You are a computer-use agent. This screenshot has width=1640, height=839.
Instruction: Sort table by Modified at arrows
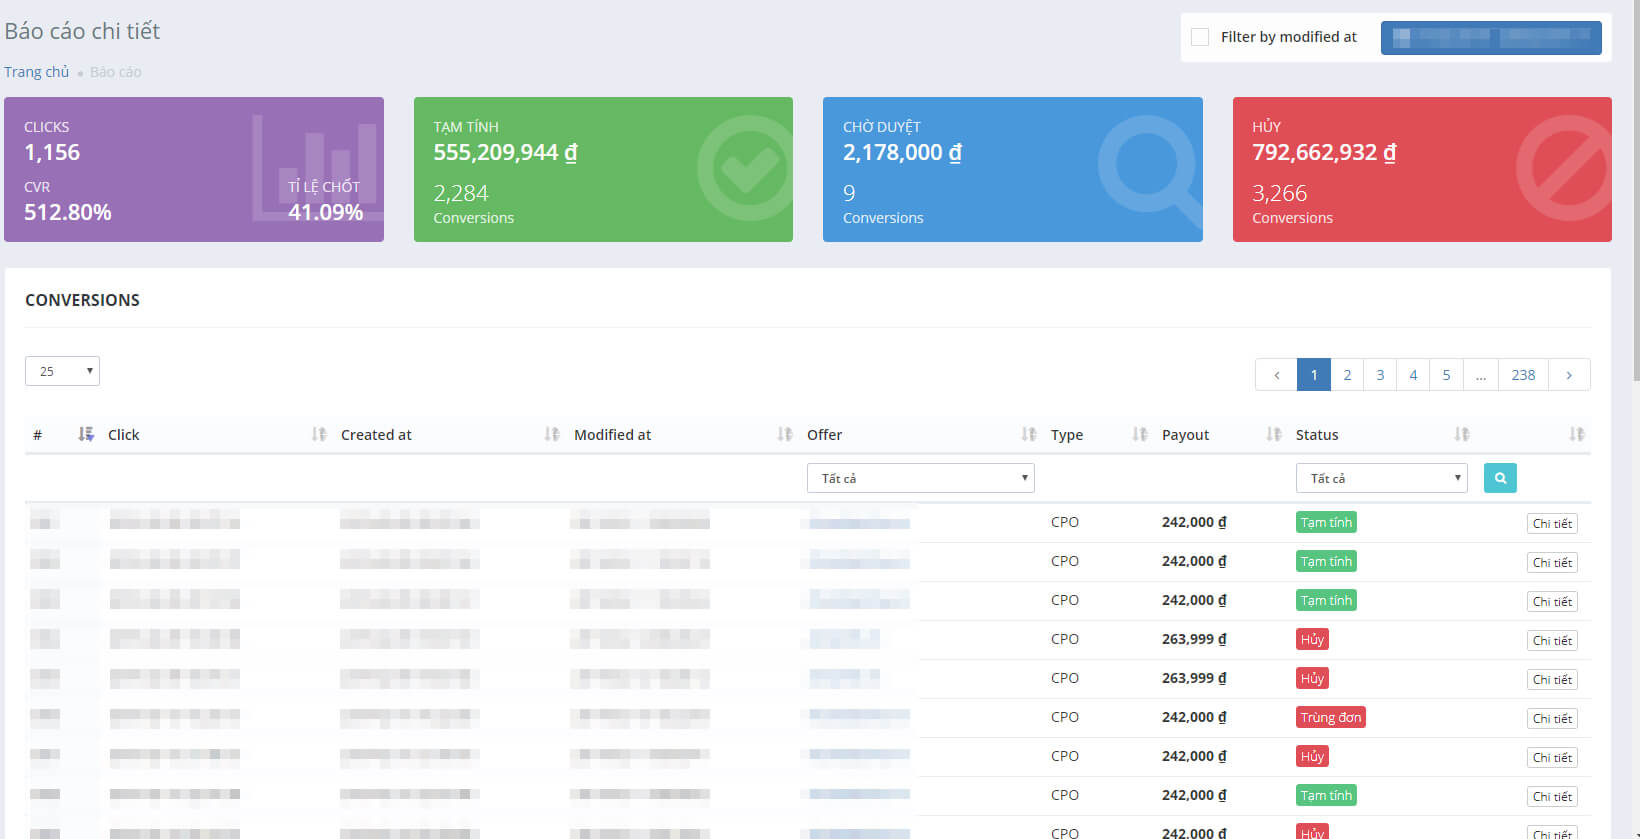click(x=785, y=434)
